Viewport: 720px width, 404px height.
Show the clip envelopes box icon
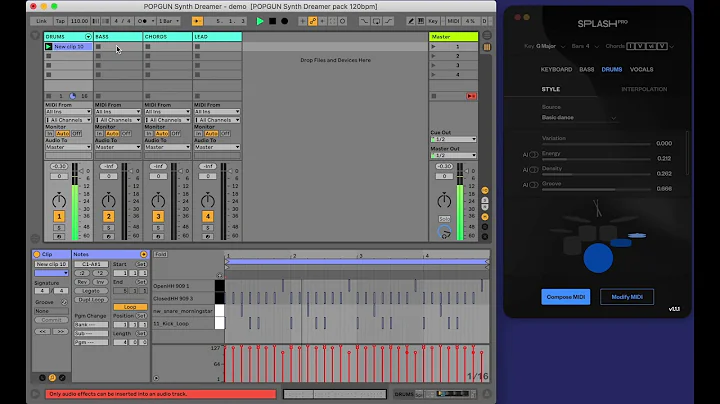(62, 378)
